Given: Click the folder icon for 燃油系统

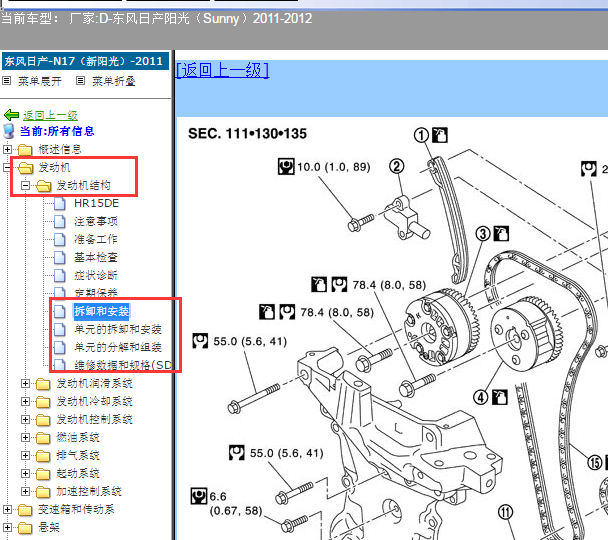Looking at the screenshot, I should point(43,438).
